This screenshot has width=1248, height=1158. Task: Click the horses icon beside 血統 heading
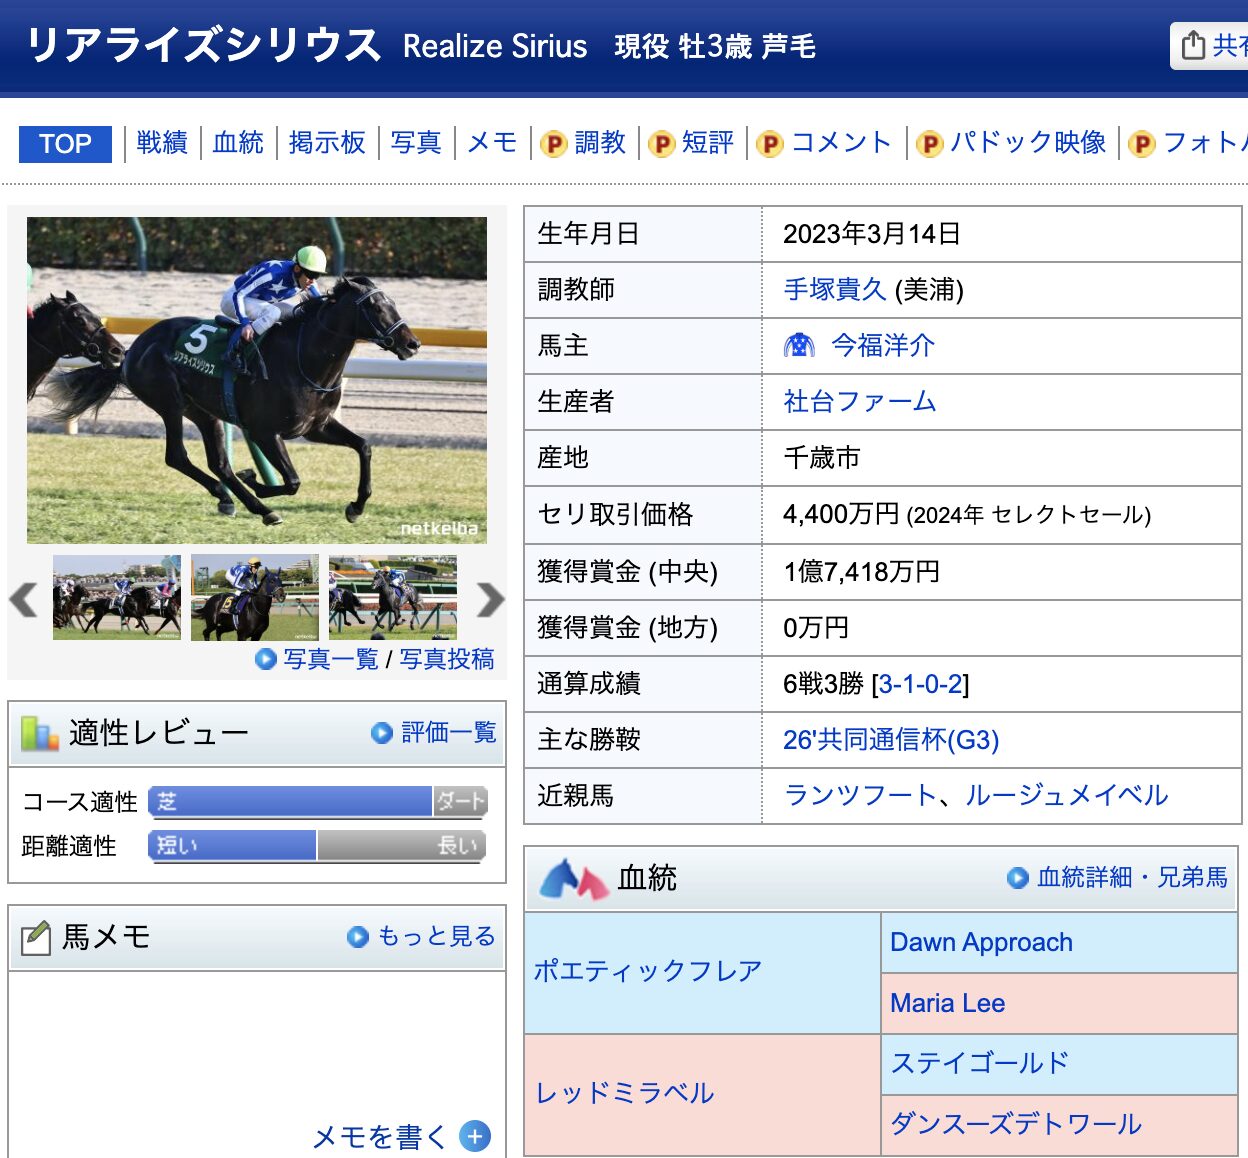click(574, 879)
